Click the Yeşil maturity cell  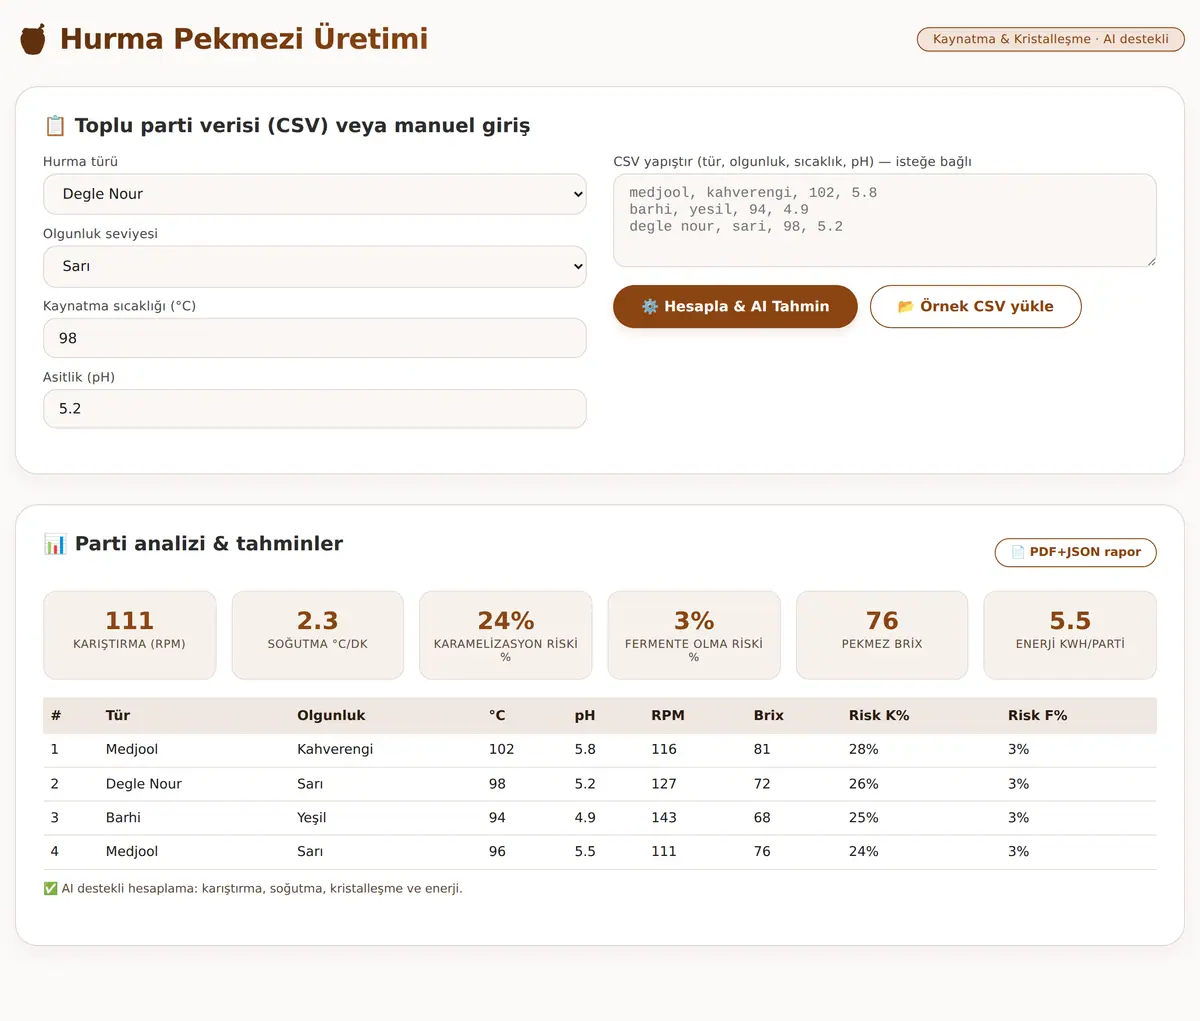[312, 818]
